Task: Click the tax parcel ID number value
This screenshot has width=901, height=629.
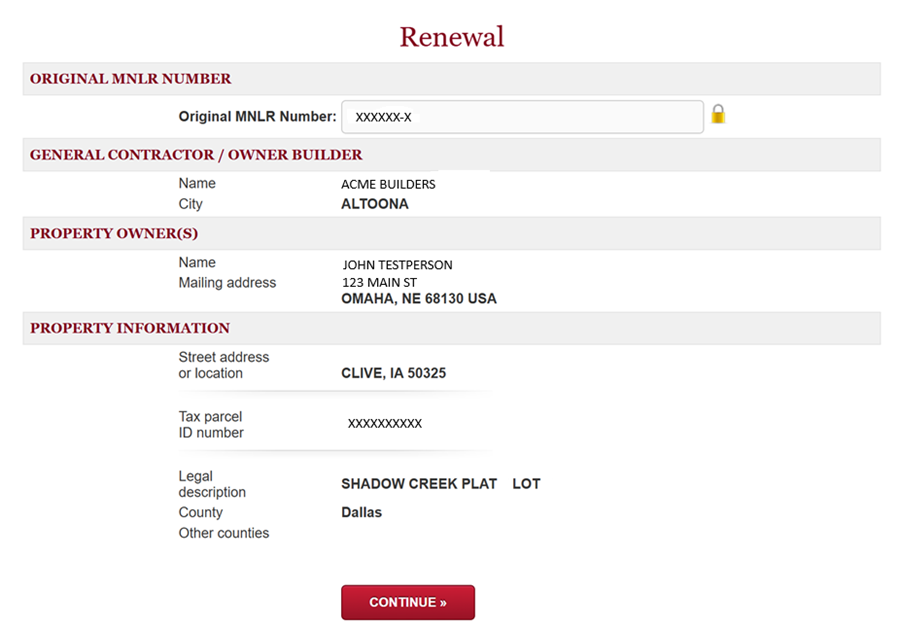Action: (383, 423)
